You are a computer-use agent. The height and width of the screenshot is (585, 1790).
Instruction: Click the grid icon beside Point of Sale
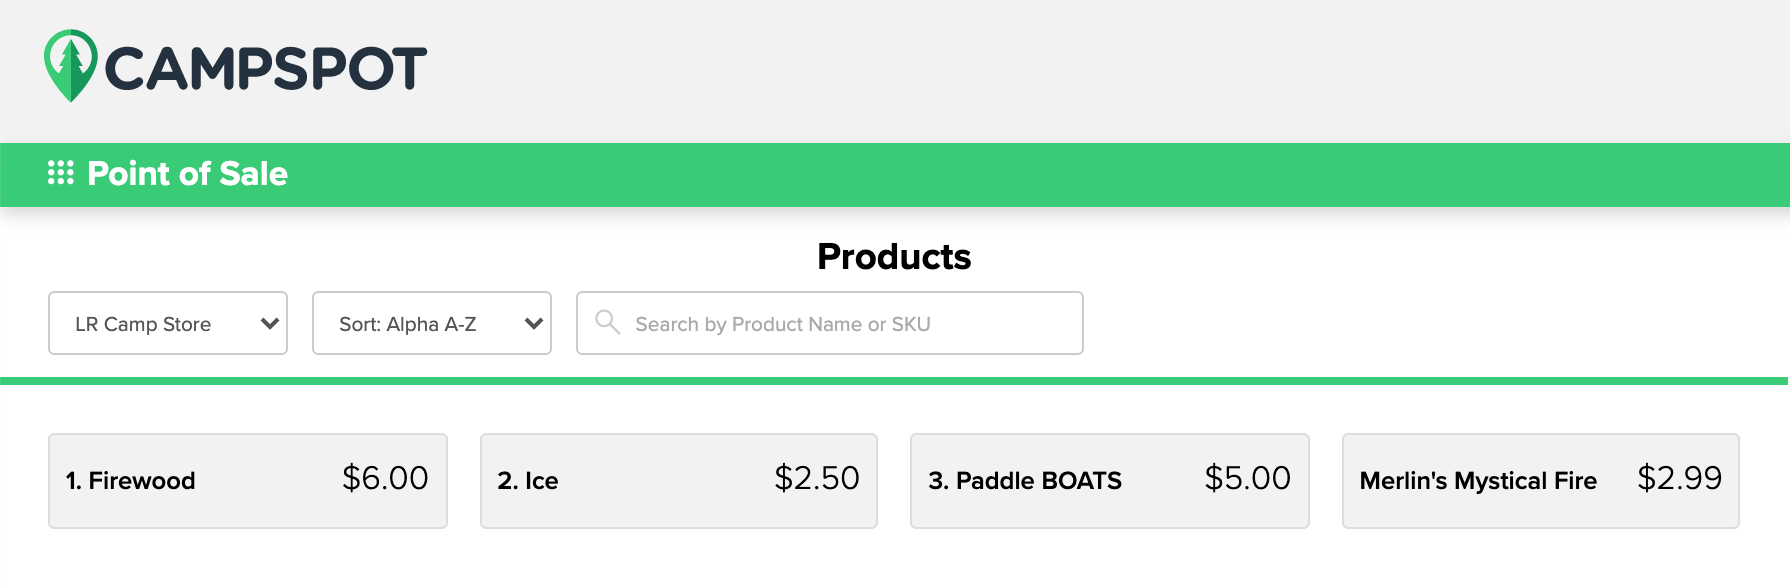pyautogui.click(x=61, y=173)
